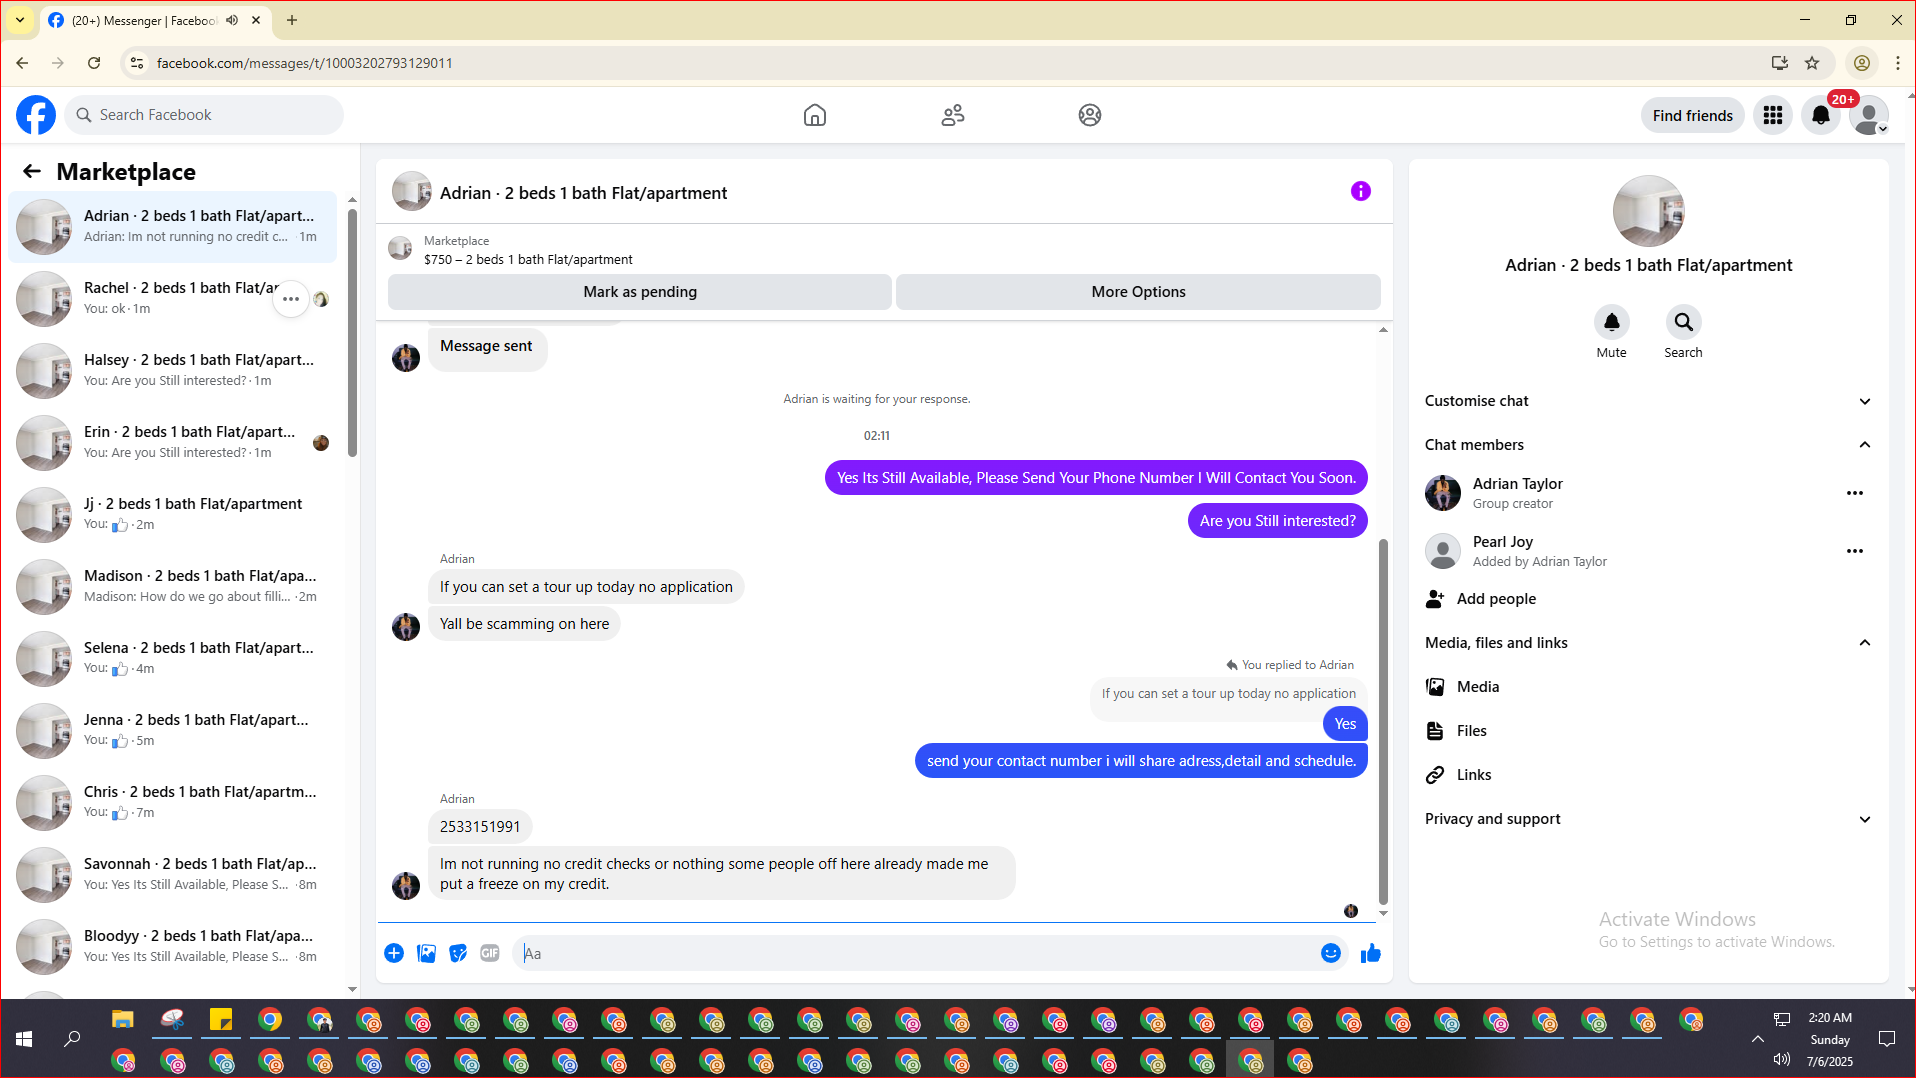
Task: Open a new browser tab
Action: click(292, 20)
